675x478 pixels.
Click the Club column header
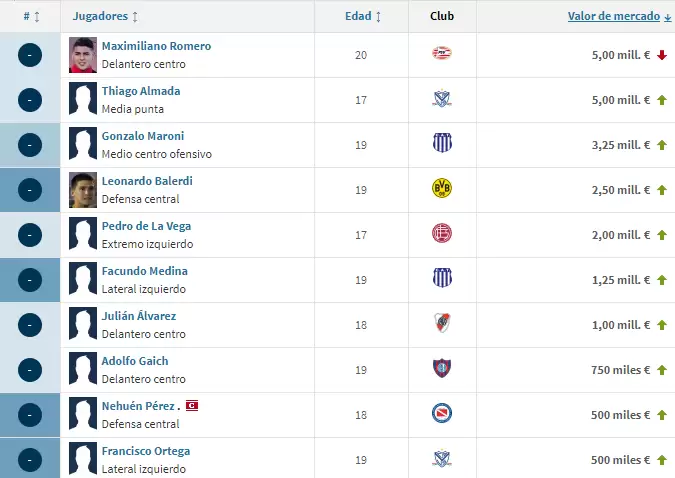pyautogui.click(x=442, y=16)
